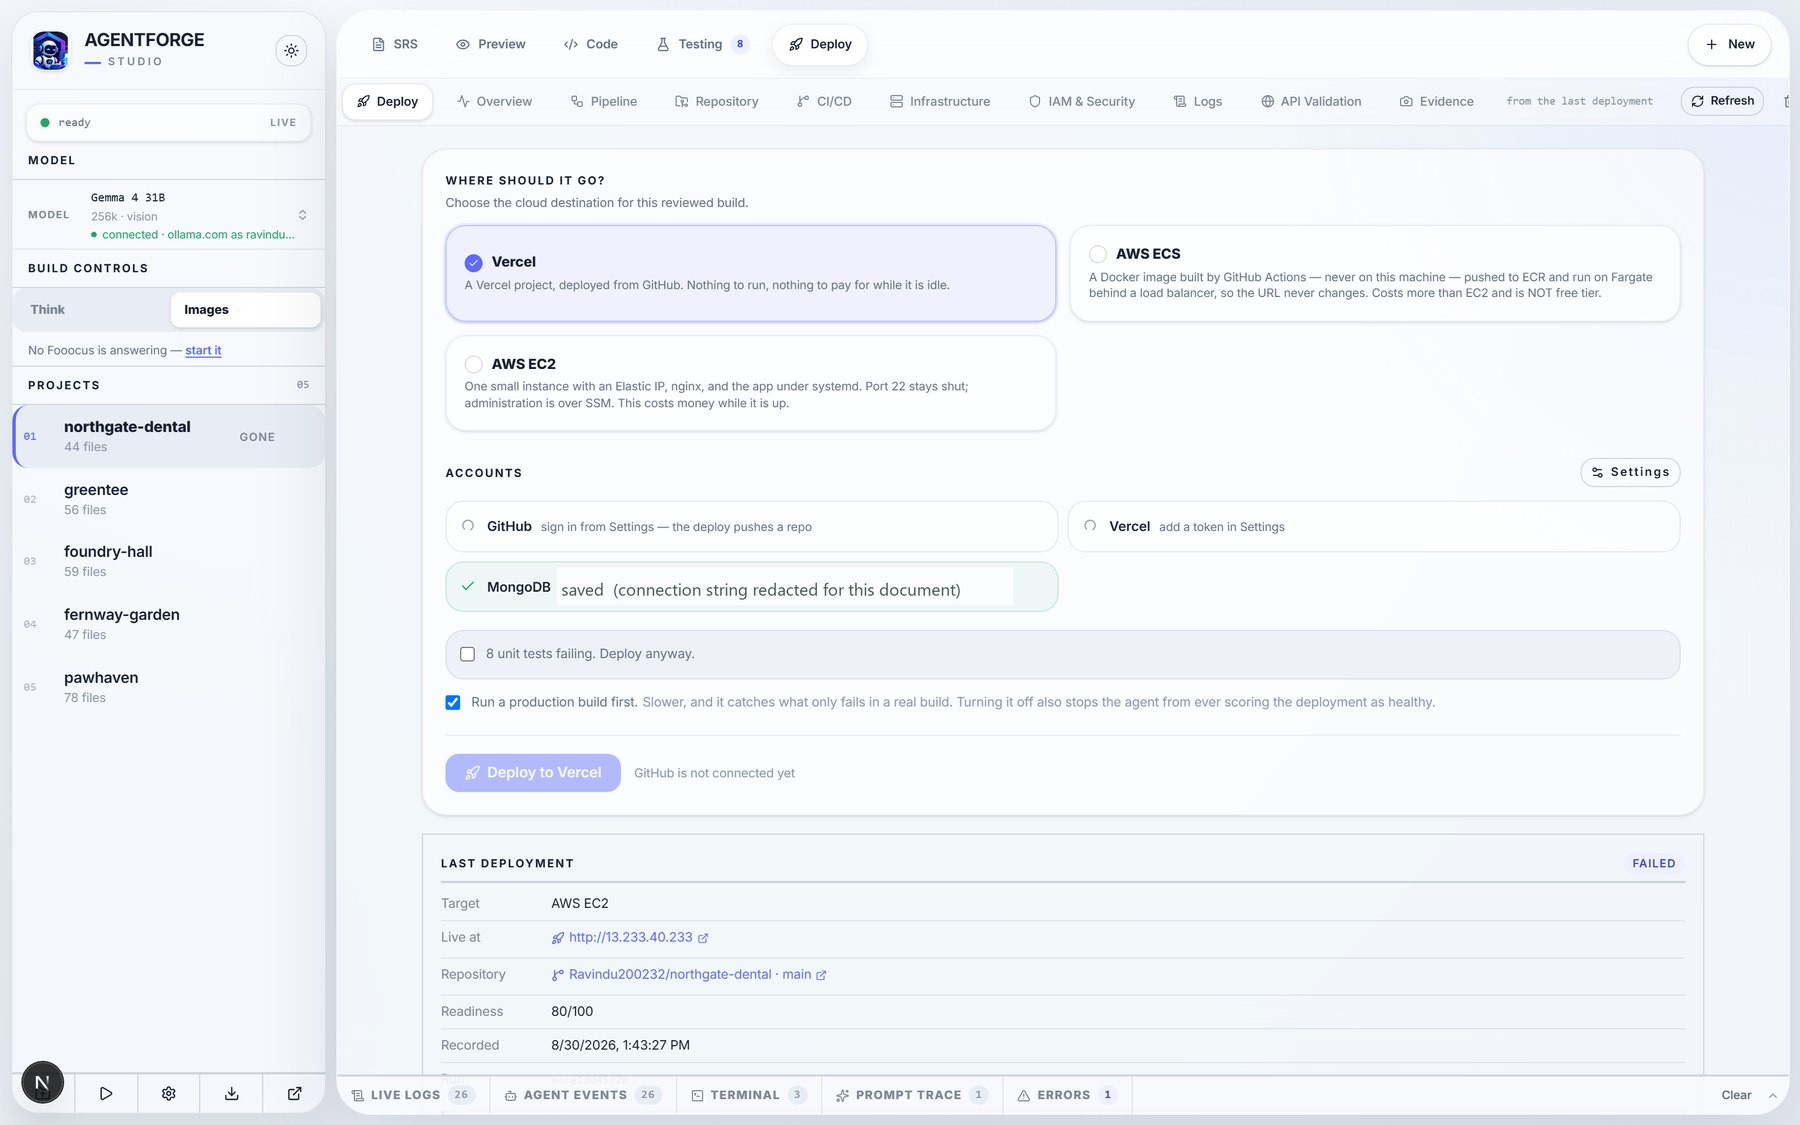Click the play icon in sidebar footer
Image resolution: width=1800 pixels, height=1125 pixels.
pos(106,1094)
